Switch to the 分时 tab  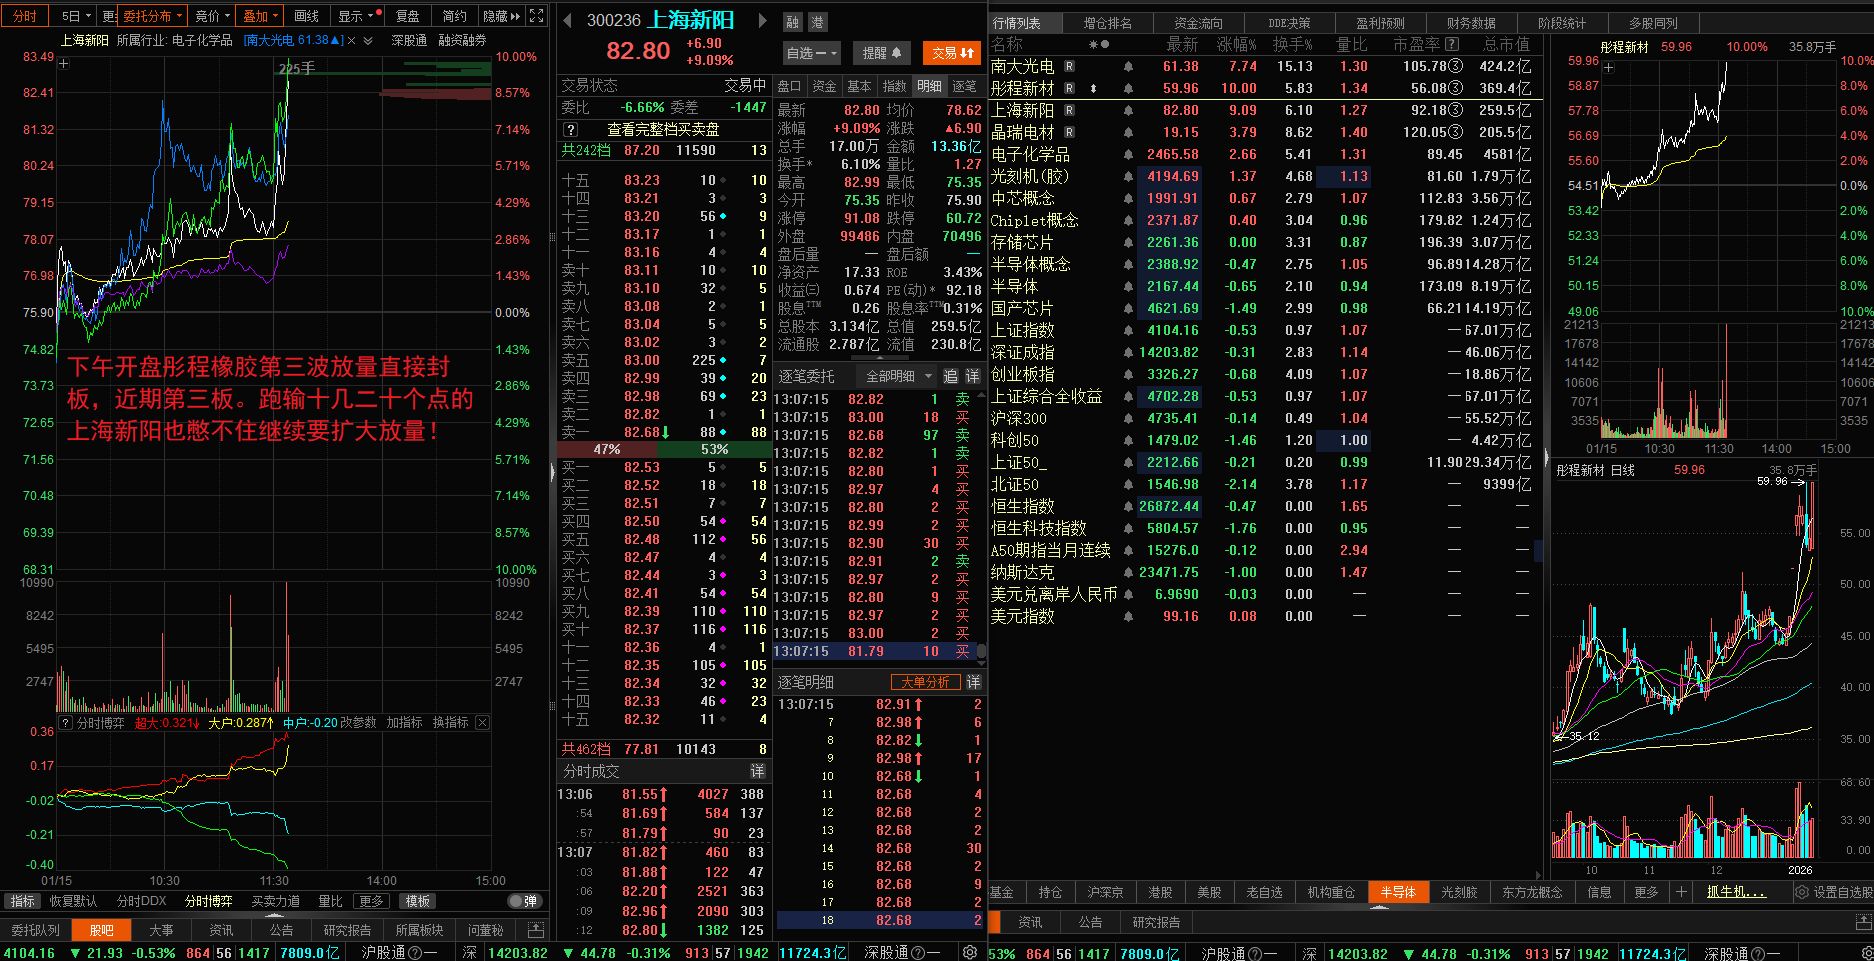25,16
